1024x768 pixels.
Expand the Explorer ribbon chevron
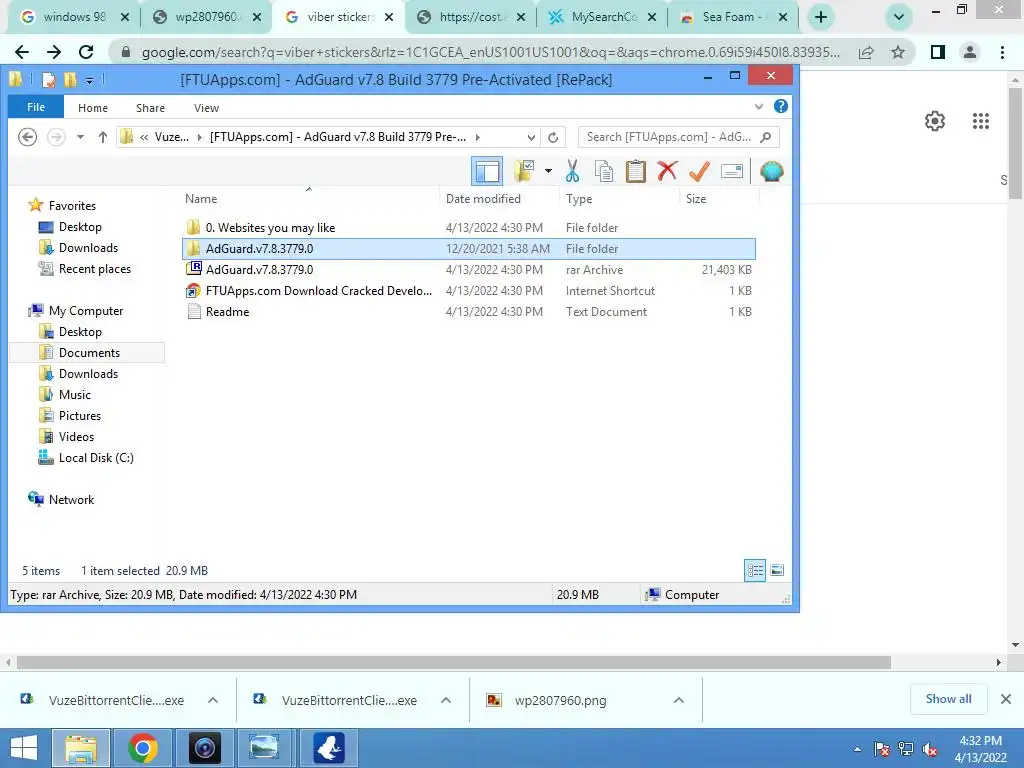coord(758,106)
